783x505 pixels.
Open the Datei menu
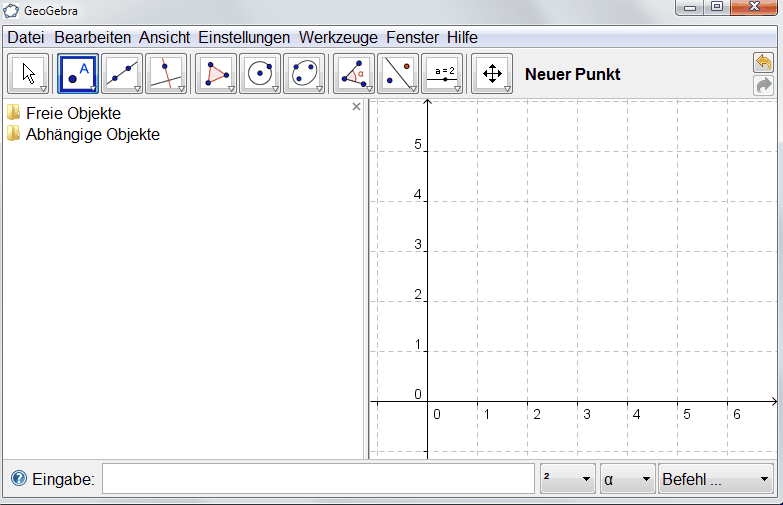(x=26, y=37)
